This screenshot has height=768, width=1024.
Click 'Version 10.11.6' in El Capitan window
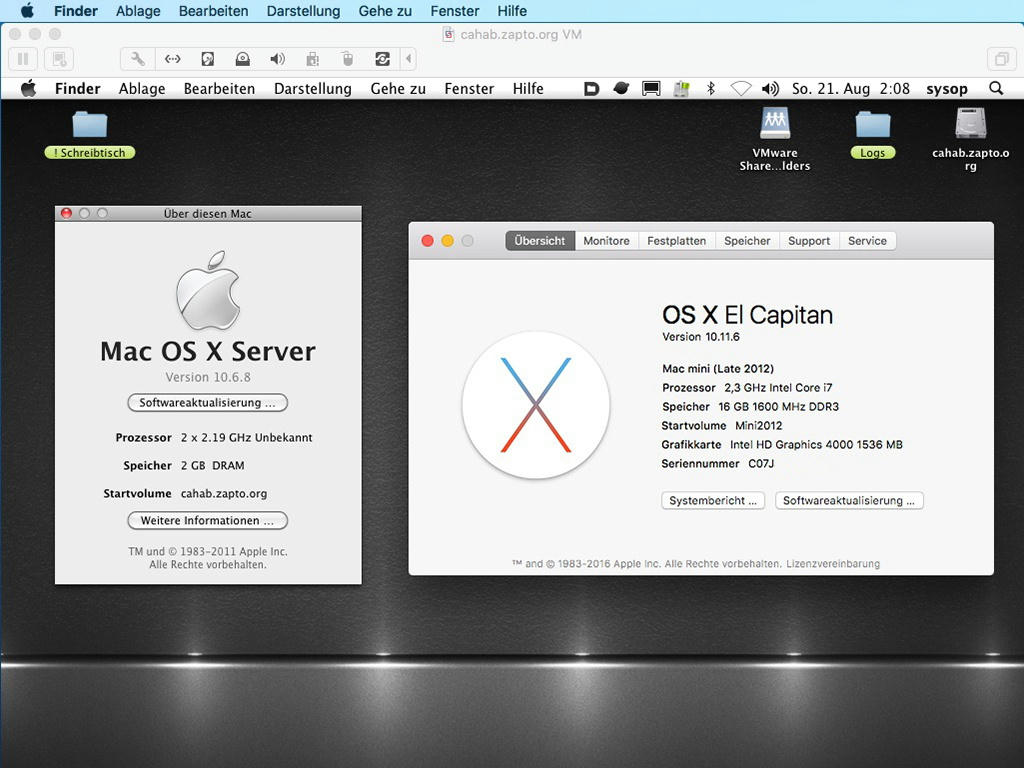click(x=701, y=337)
